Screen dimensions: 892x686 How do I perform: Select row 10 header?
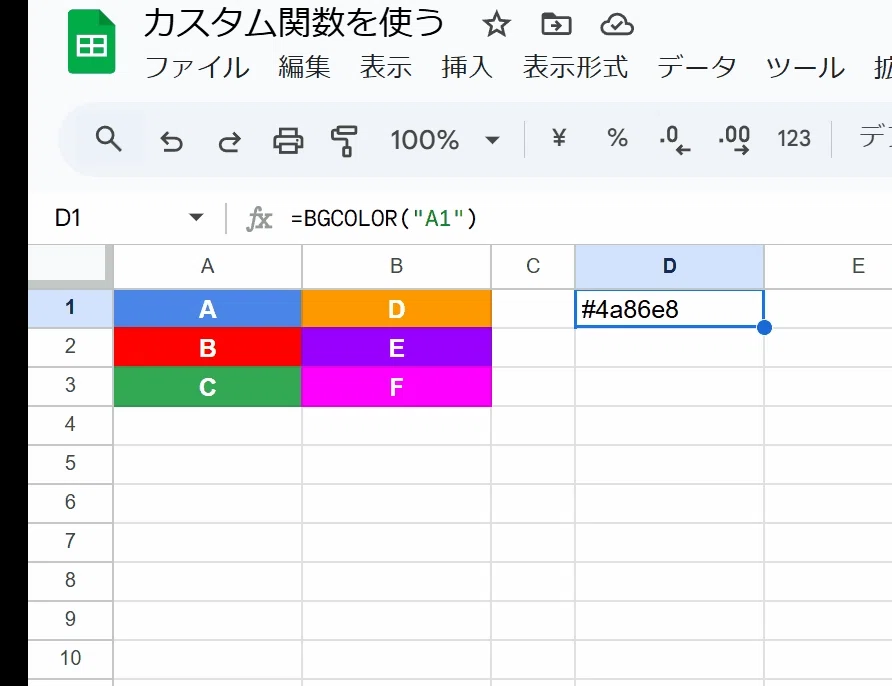[x=70, y=658]
